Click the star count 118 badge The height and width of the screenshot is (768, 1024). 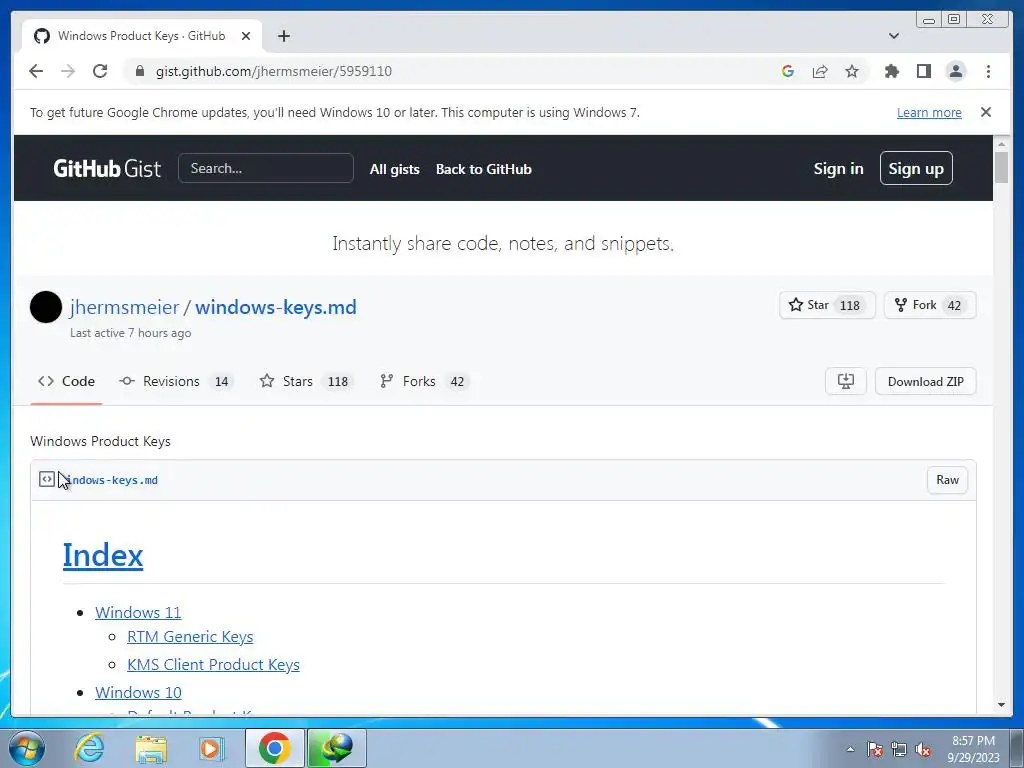(850, 306)
